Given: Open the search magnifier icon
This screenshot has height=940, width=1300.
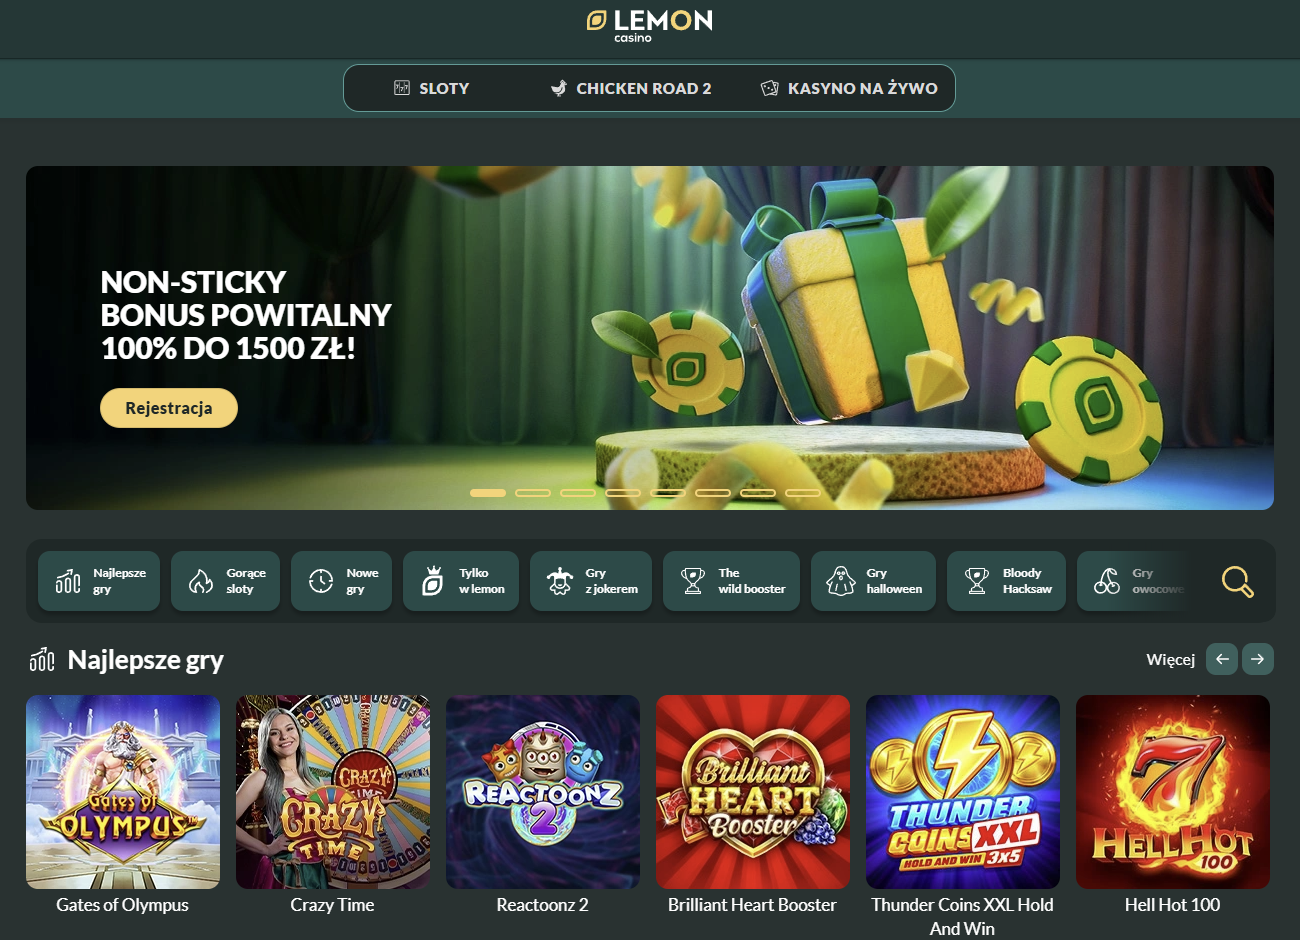Looking at the screenshot, I should 1237,581.
